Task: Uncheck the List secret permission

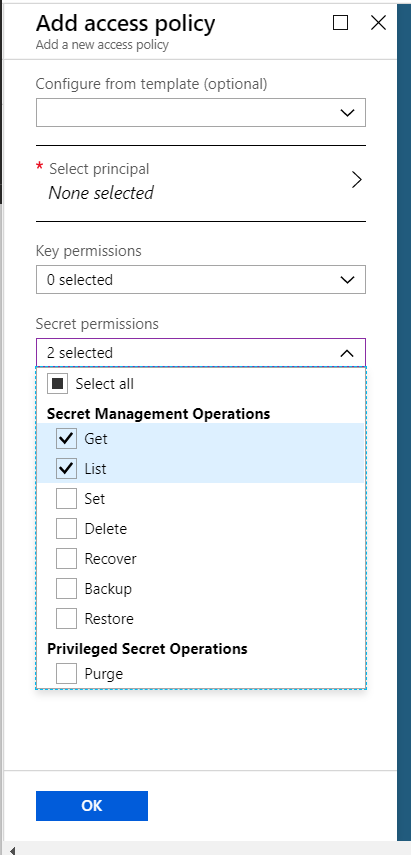Action: click(x=67, y=468)
